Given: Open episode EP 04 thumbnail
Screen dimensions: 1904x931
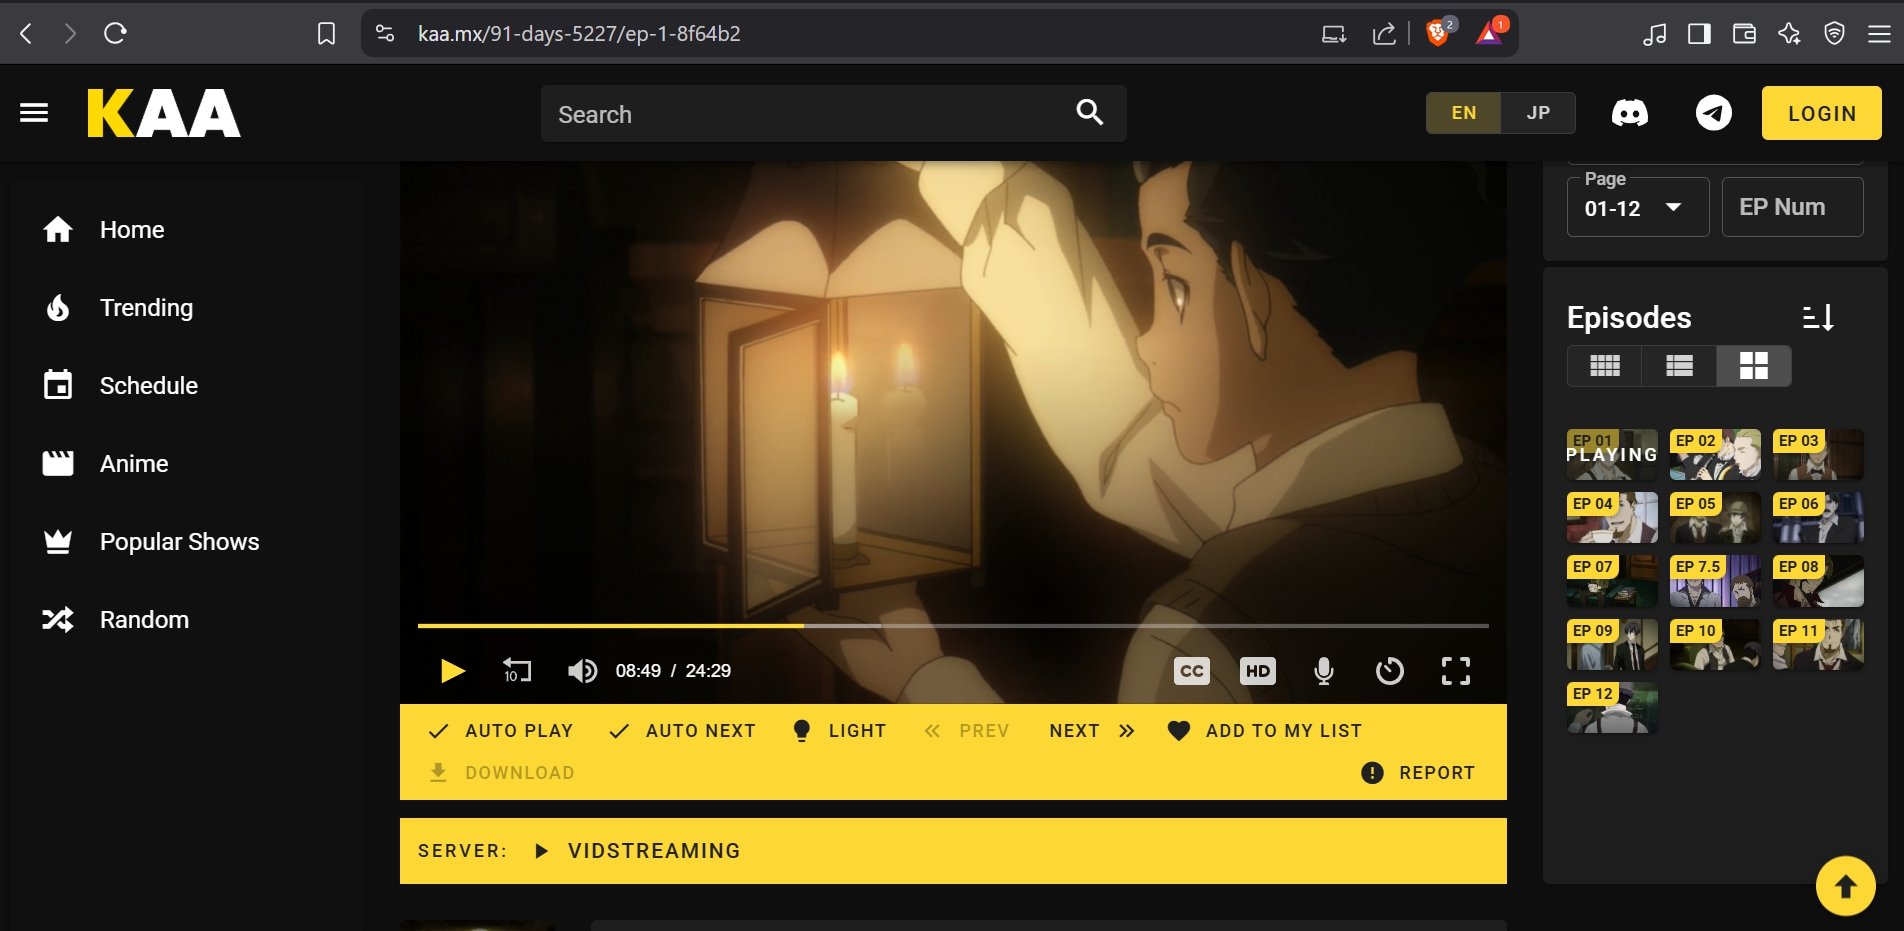Looking at the screenshot, I should (x=1612, y=518).
